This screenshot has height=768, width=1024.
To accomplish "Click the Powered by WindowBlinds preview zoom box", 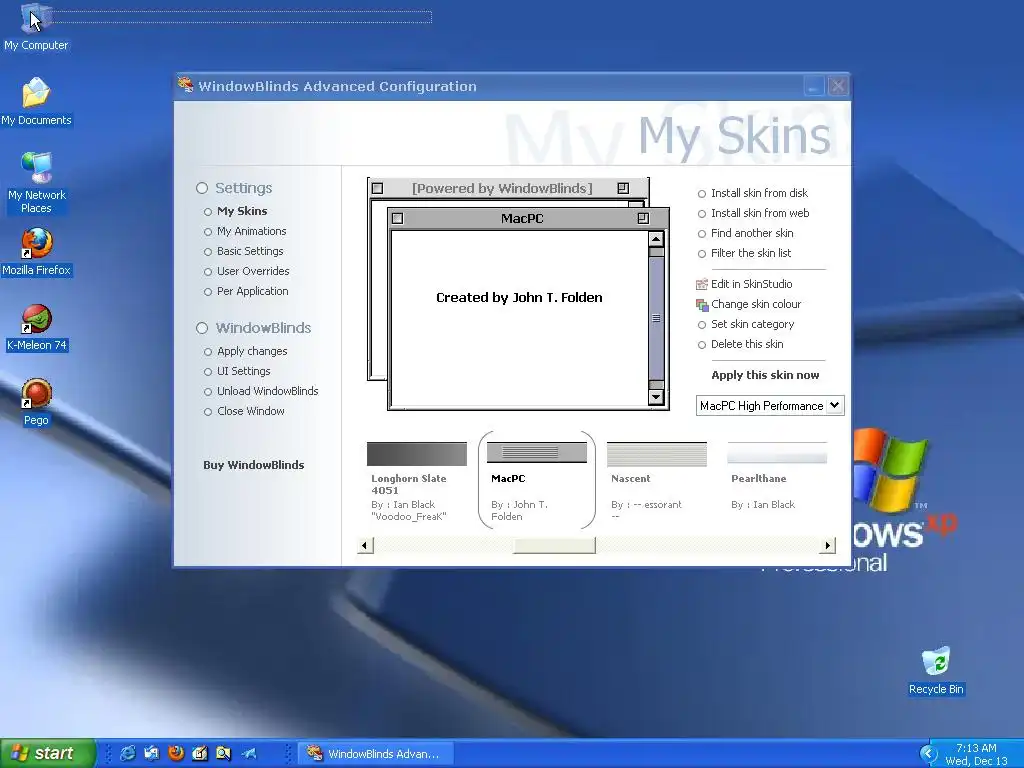I will 622,188.
